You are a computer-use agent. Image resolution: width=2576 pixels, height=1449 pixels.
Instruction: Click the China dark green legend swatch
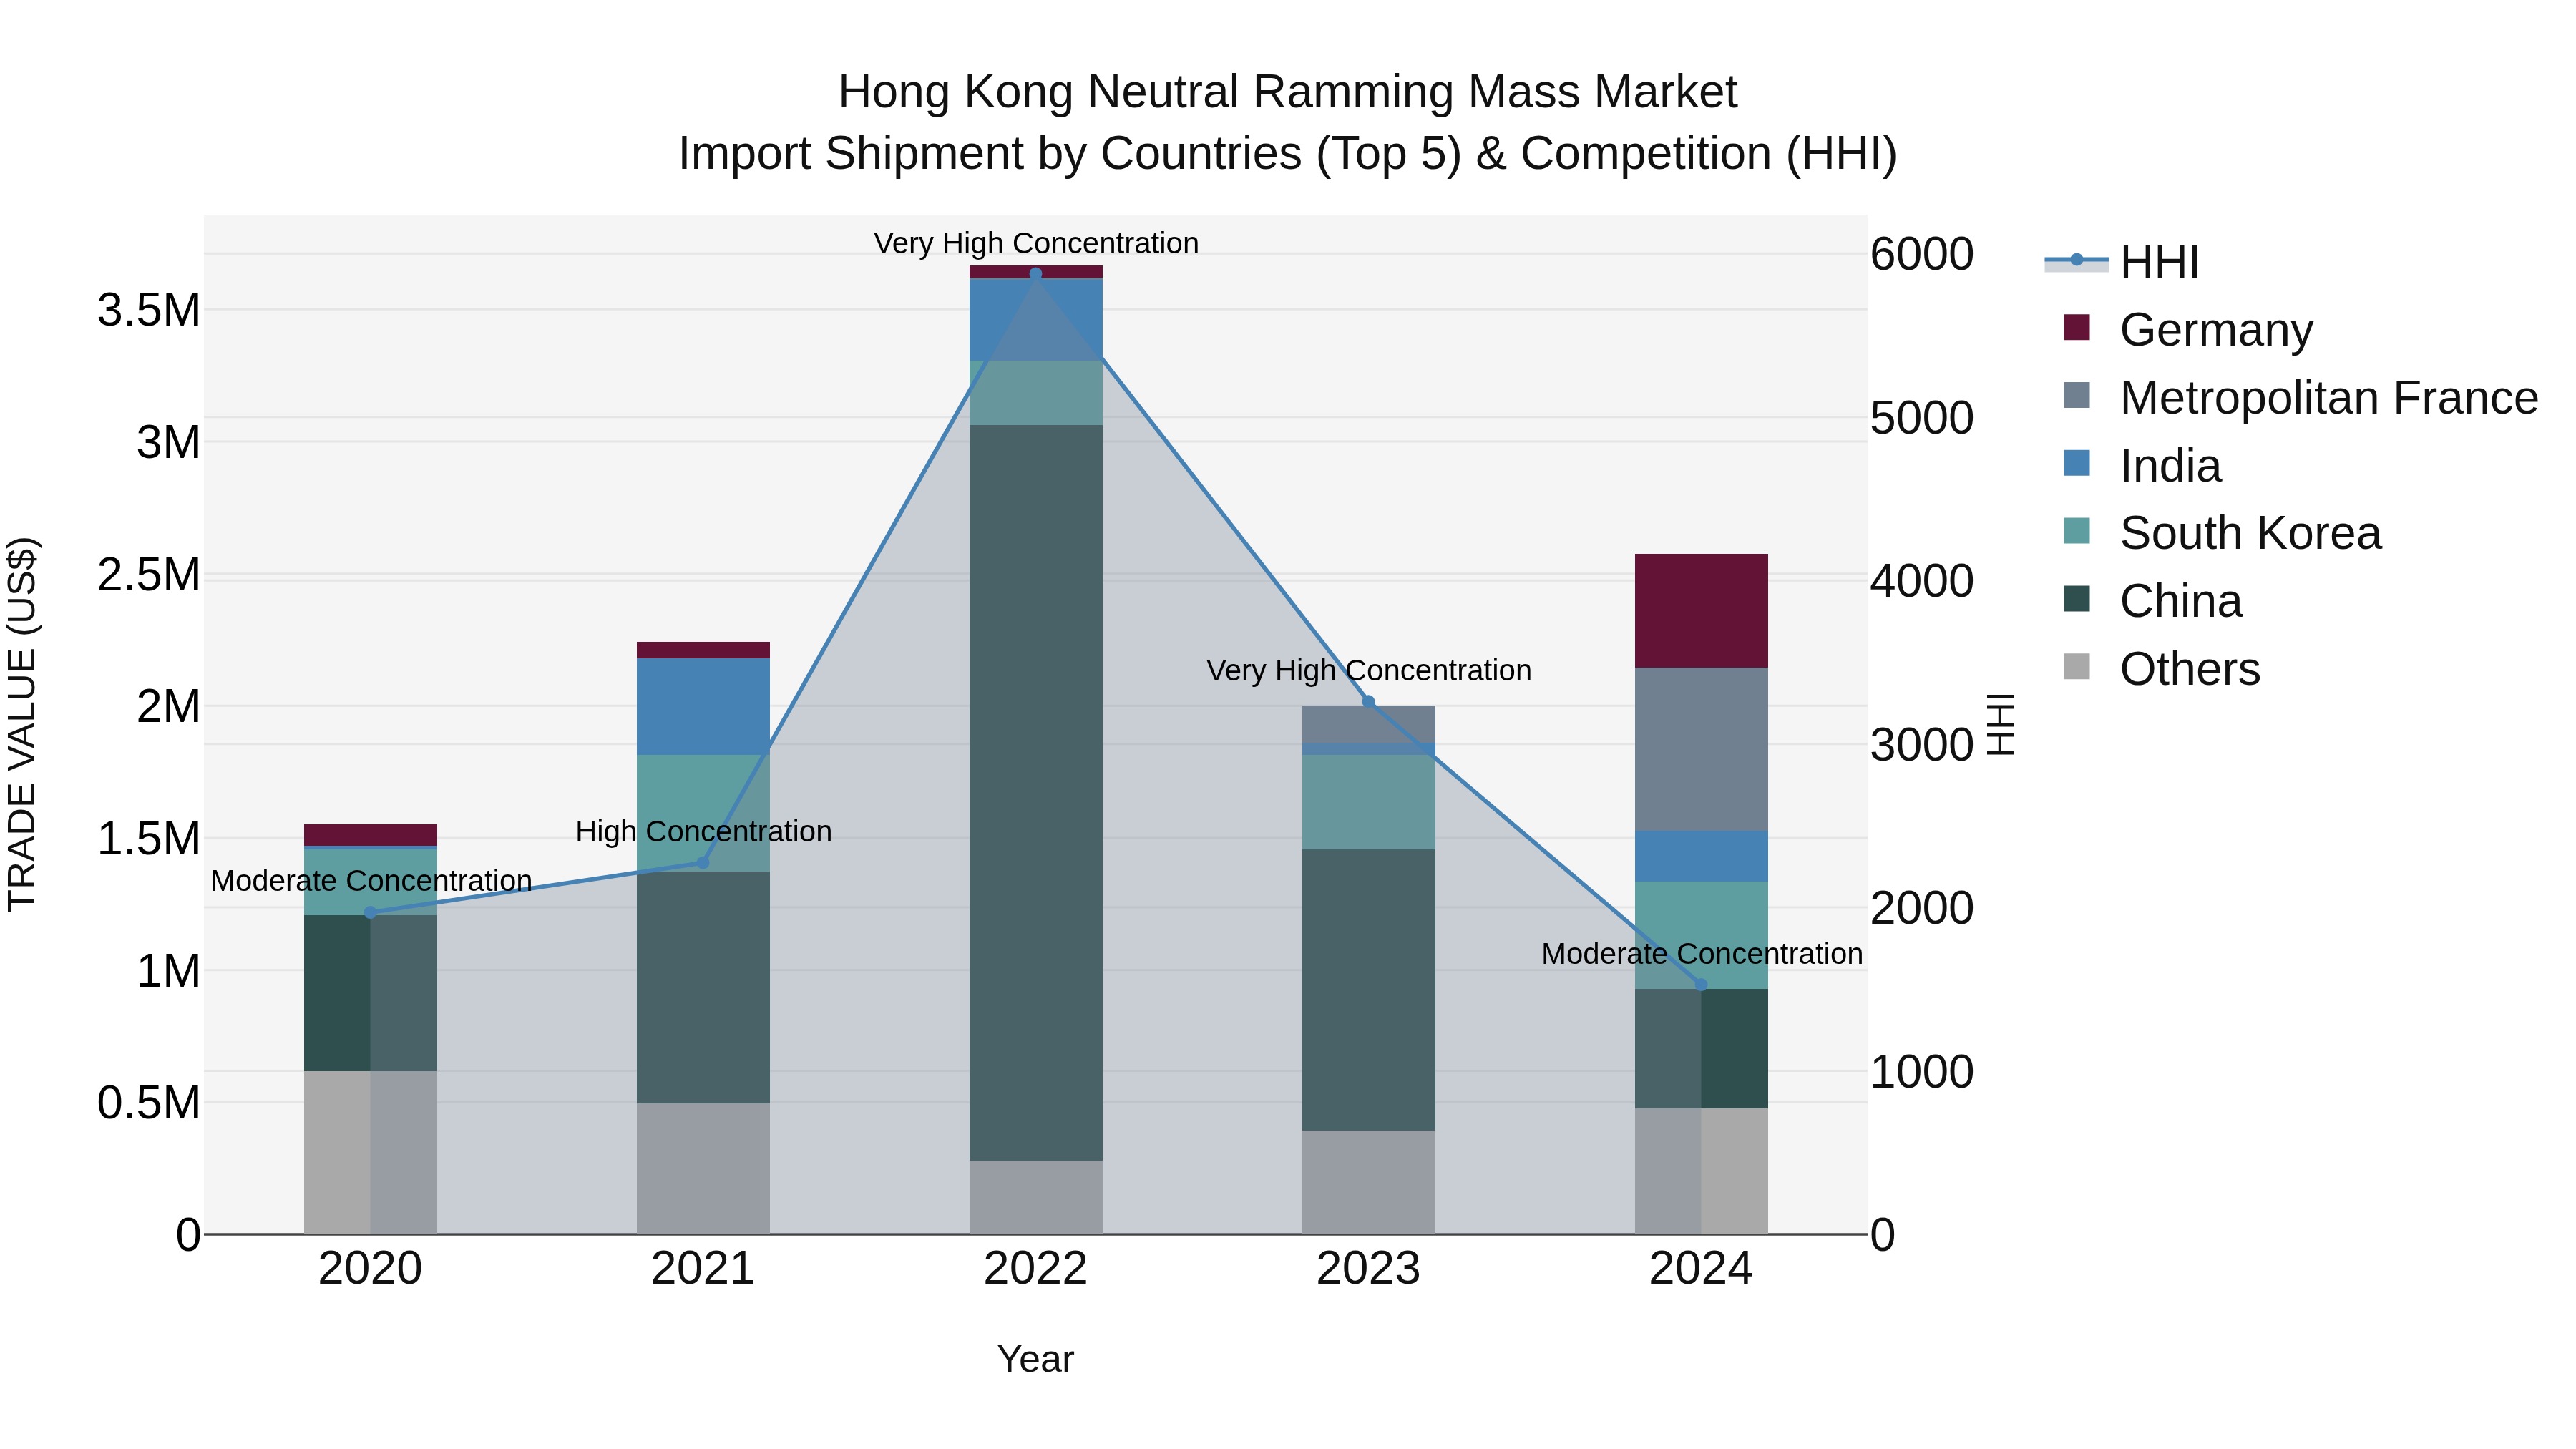[x=2077, y=599]
